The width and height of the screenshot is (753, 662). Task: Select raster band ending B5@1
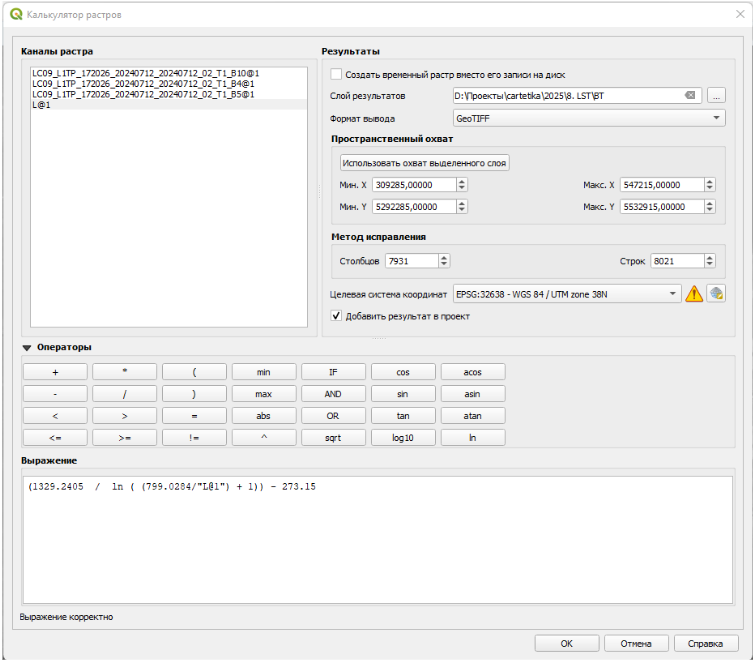tap(169, 94)
